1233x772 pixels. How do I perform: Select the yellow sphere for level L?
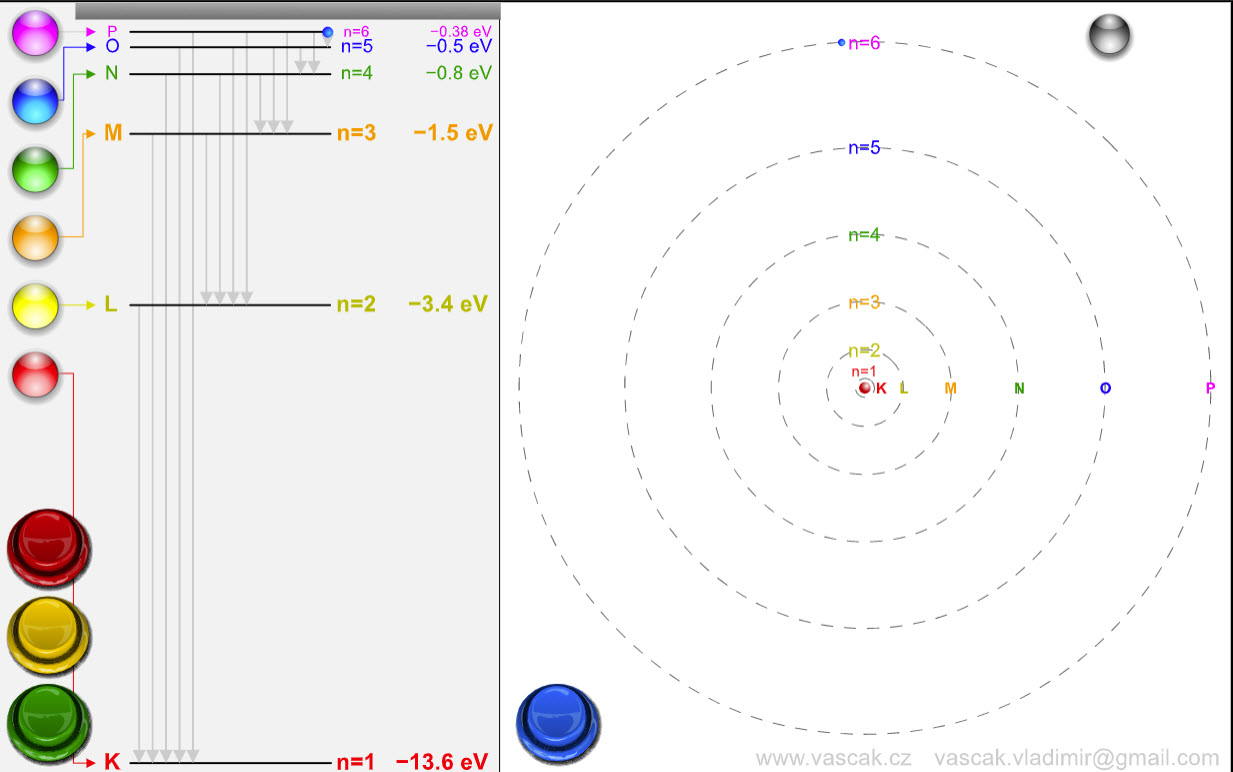click(x=34, y=307)
